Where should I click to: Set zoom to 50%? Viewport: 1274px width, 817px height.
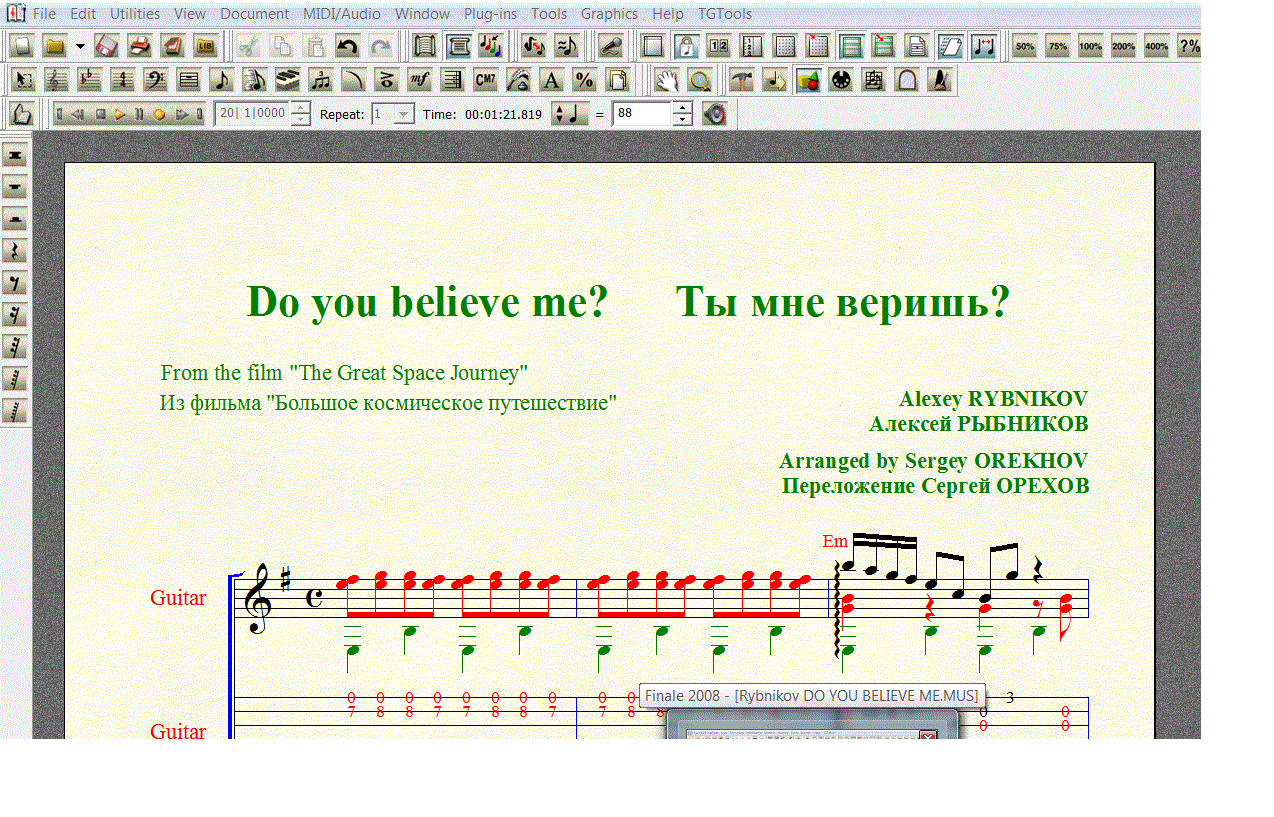1025,46
